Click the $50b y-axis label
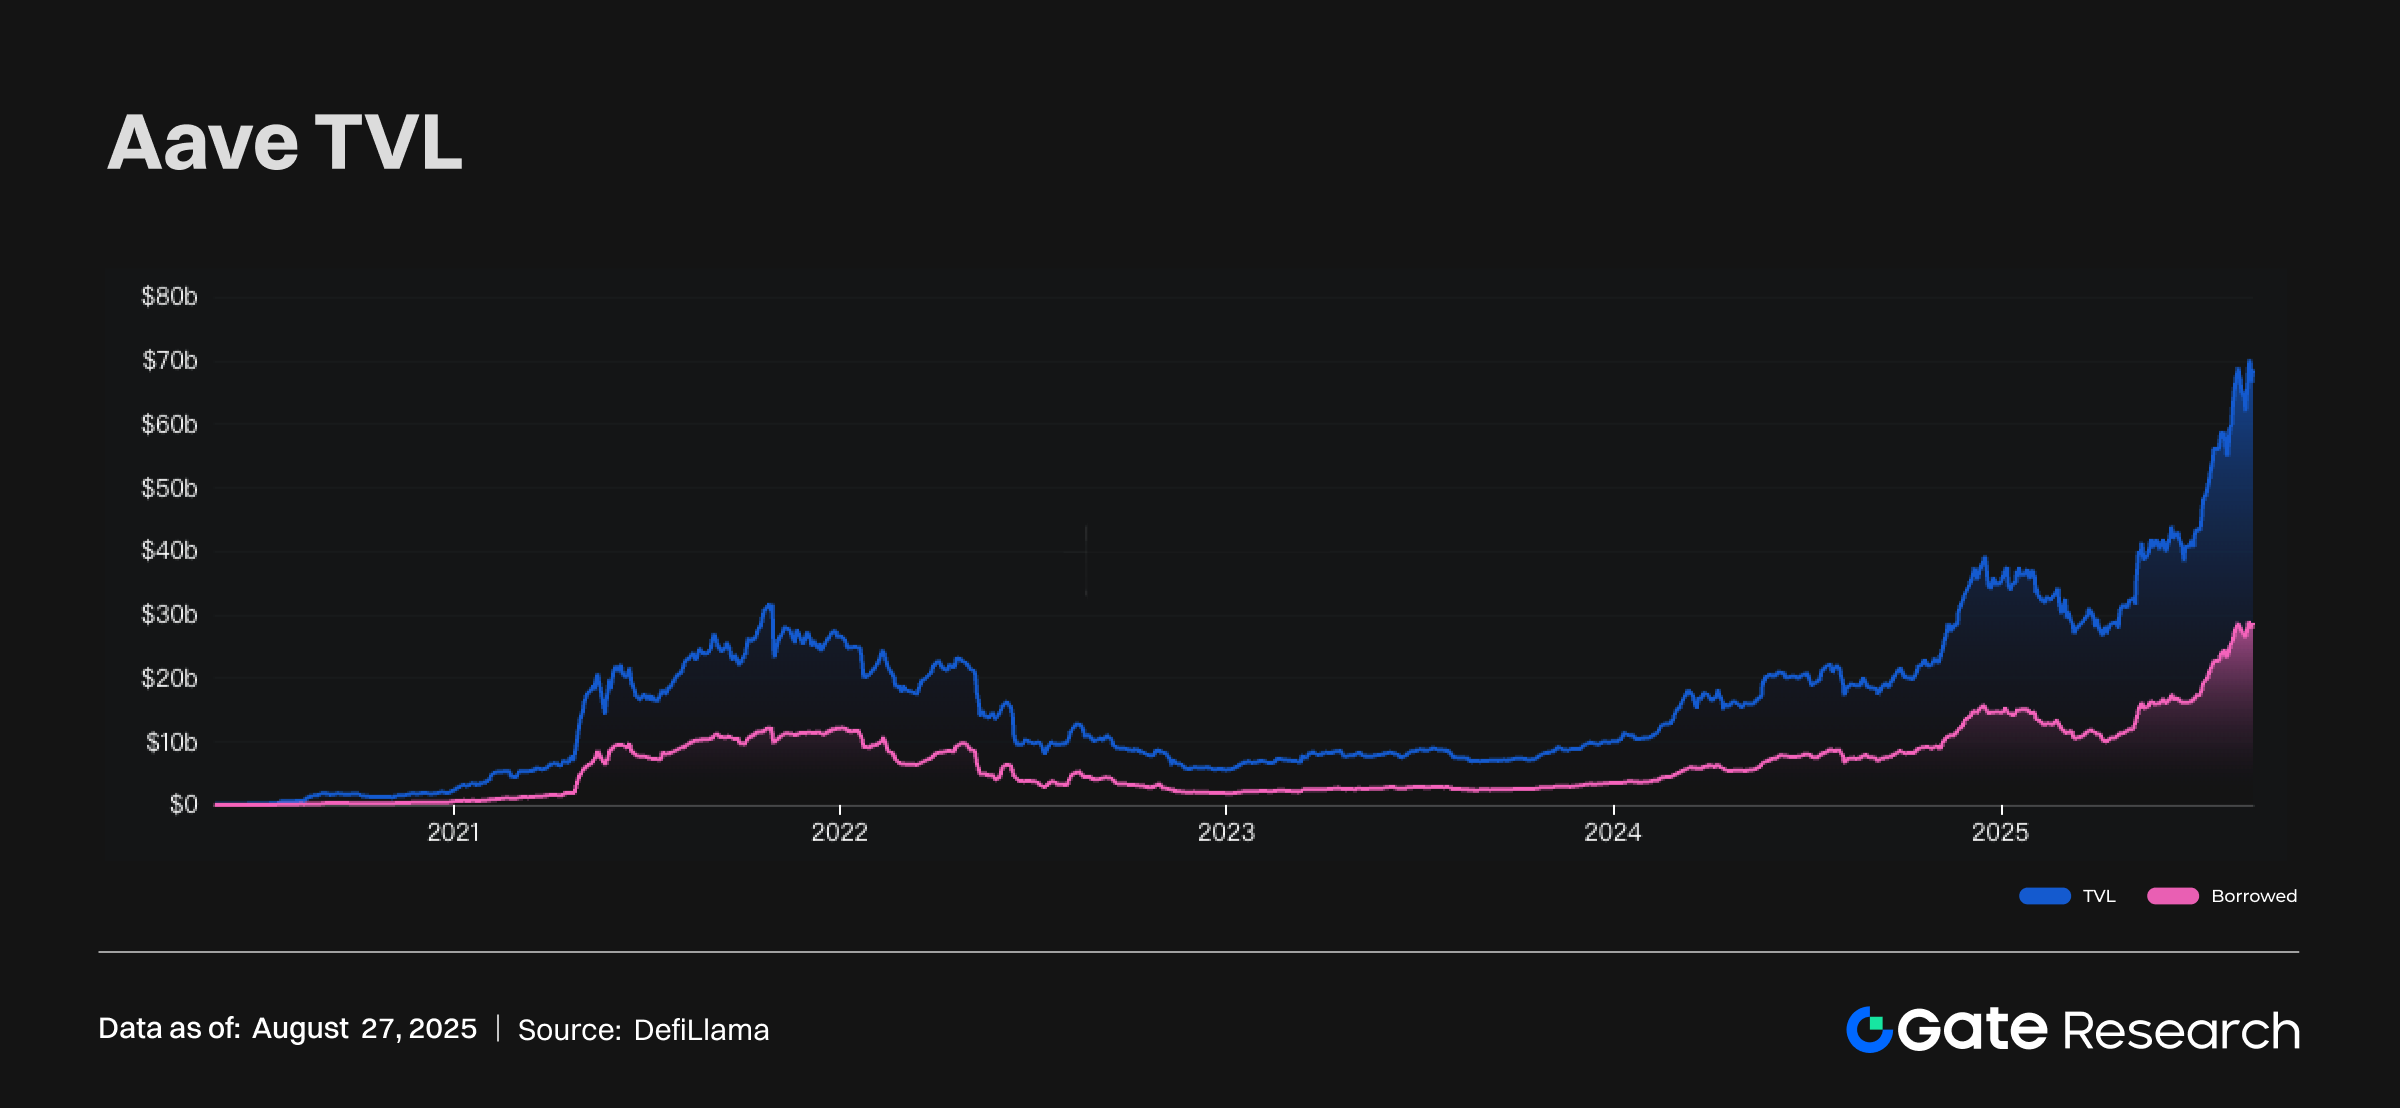The image size is (2400, 1108). (x=169, y=489)
